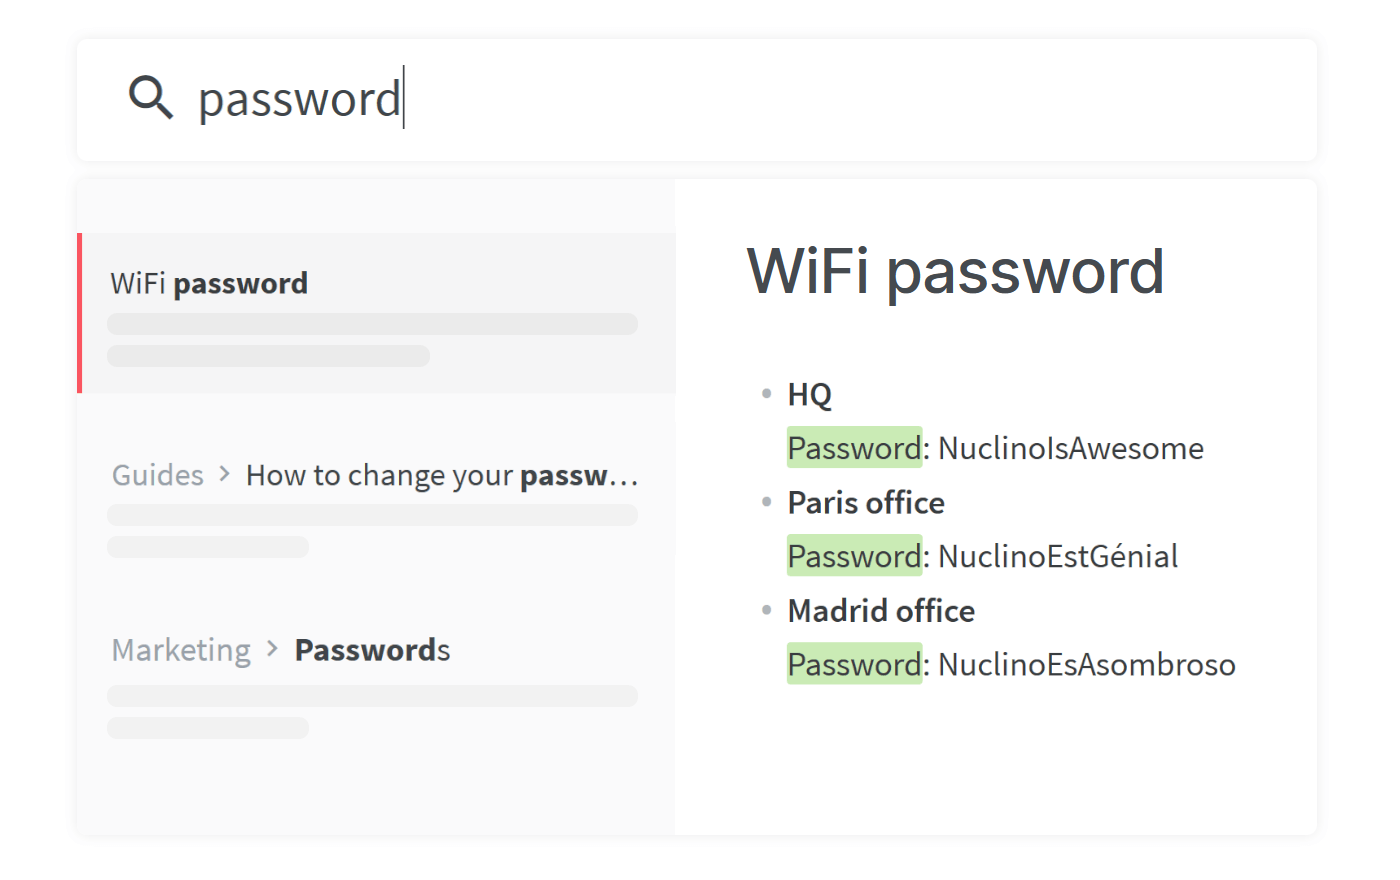Open the WiFi password search result

click(209, 284)
